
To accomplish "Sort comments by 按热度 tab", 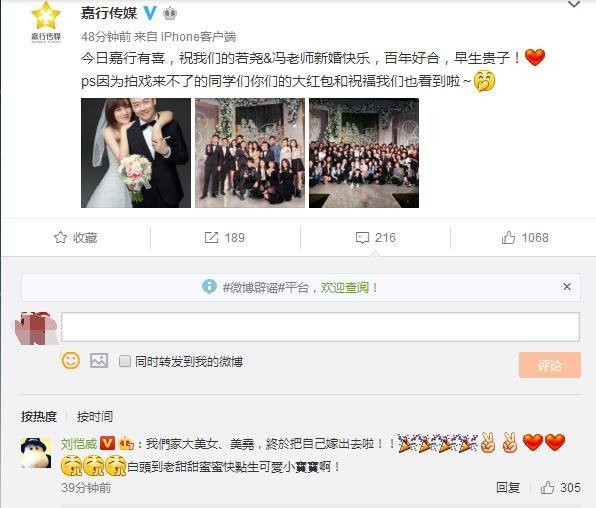I will 39,417.
